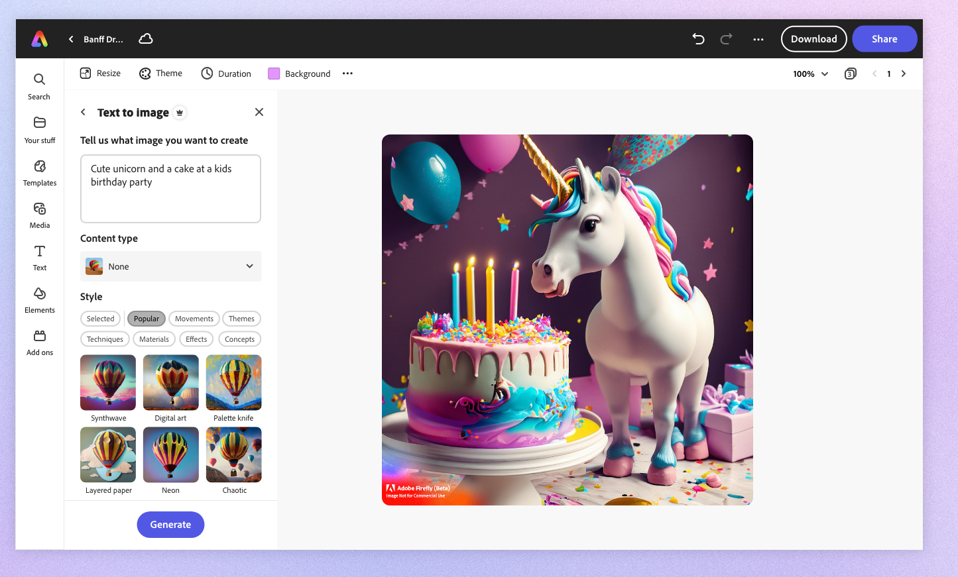Click the page number 1 indicator
This screenshot has width=958, height=577.
pos(889,74)
